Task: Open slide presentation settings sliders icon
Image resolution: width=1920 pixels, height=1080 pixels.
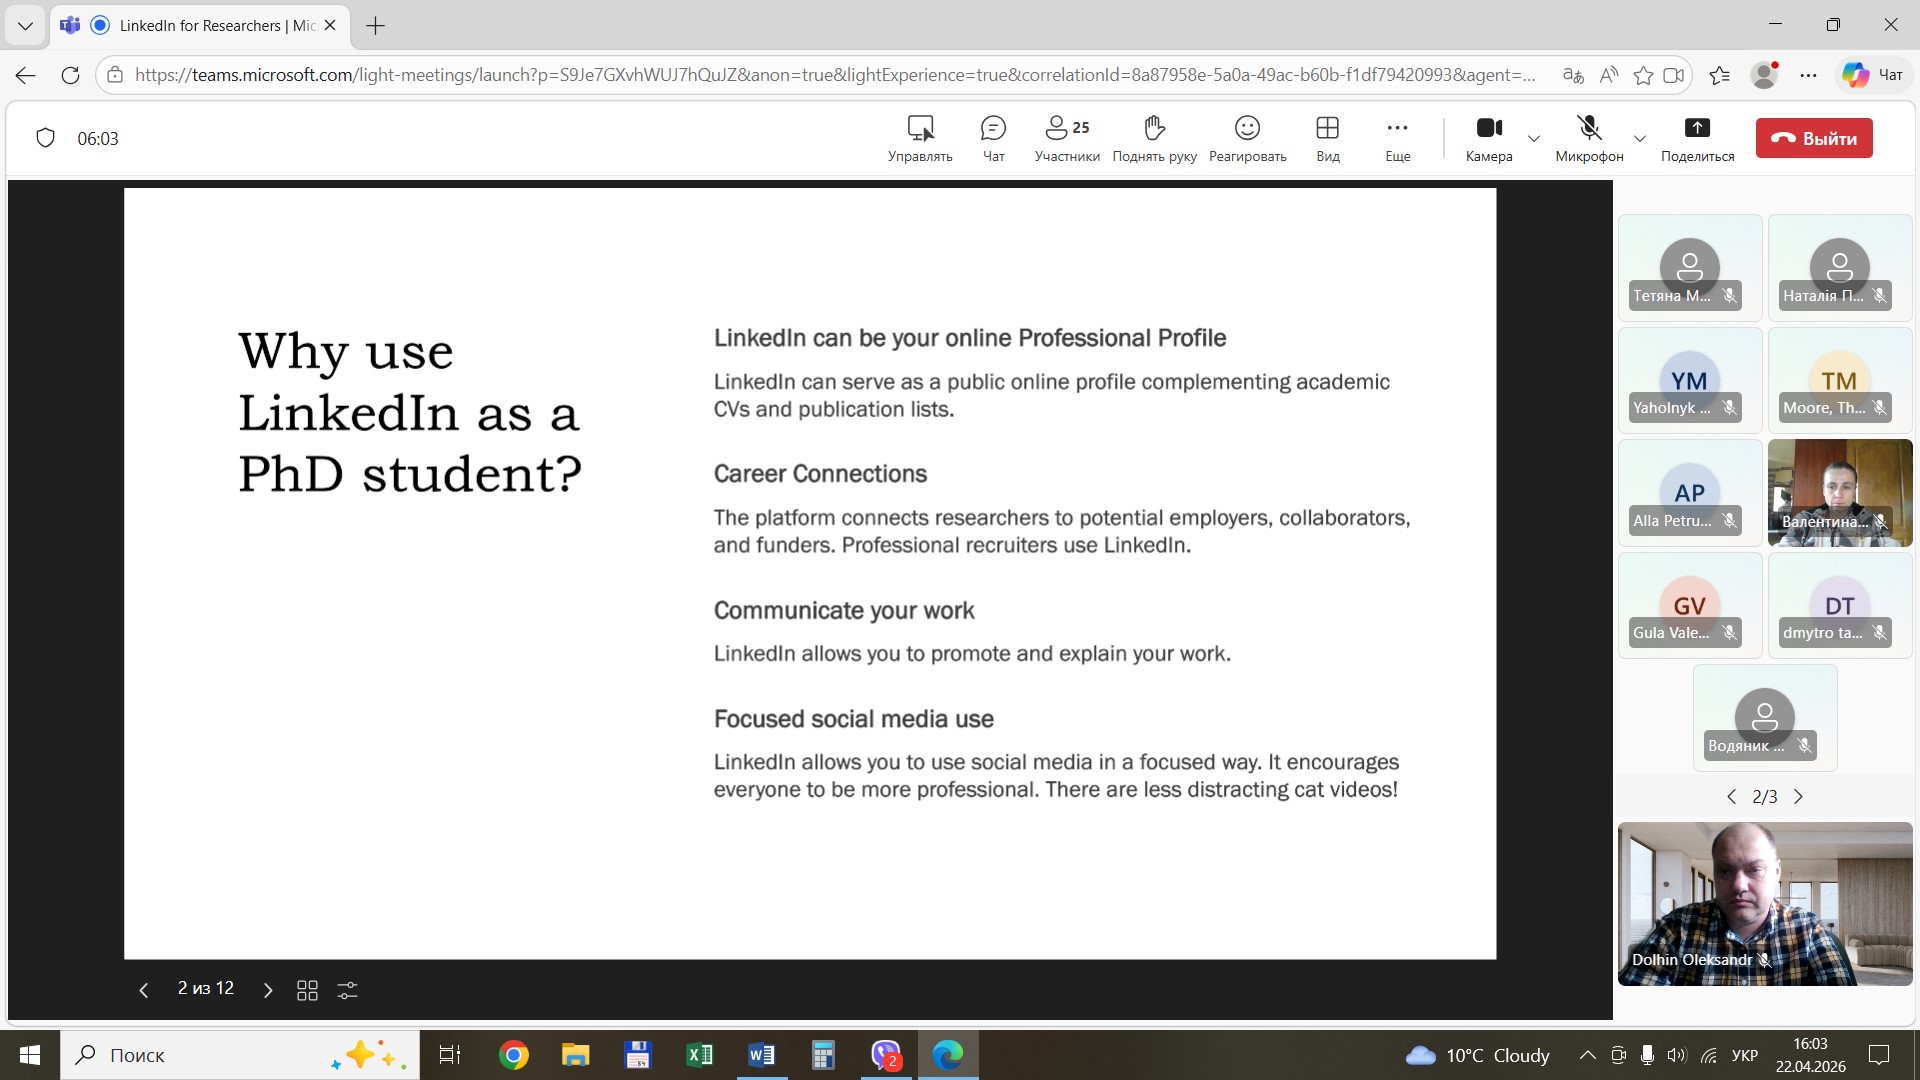Action: point(347,990)
